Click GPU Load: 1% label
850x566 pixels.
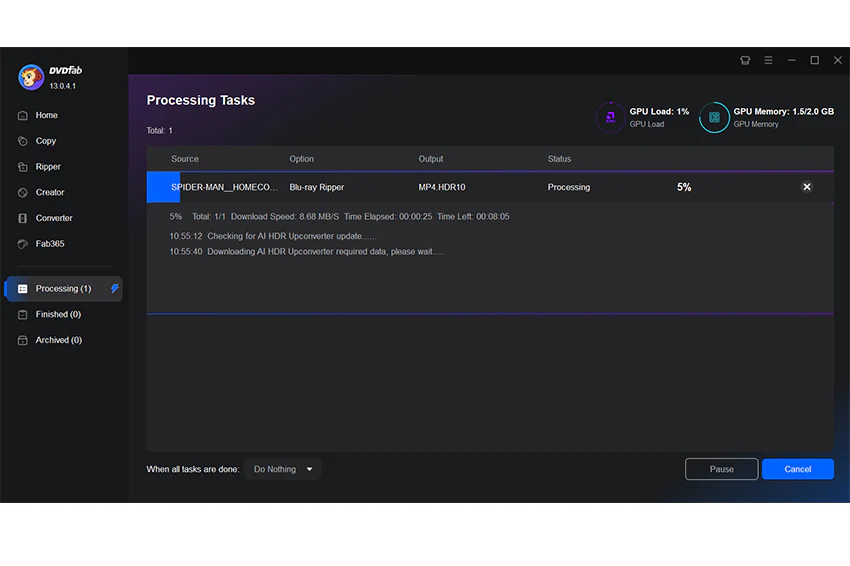pos(659,111)
